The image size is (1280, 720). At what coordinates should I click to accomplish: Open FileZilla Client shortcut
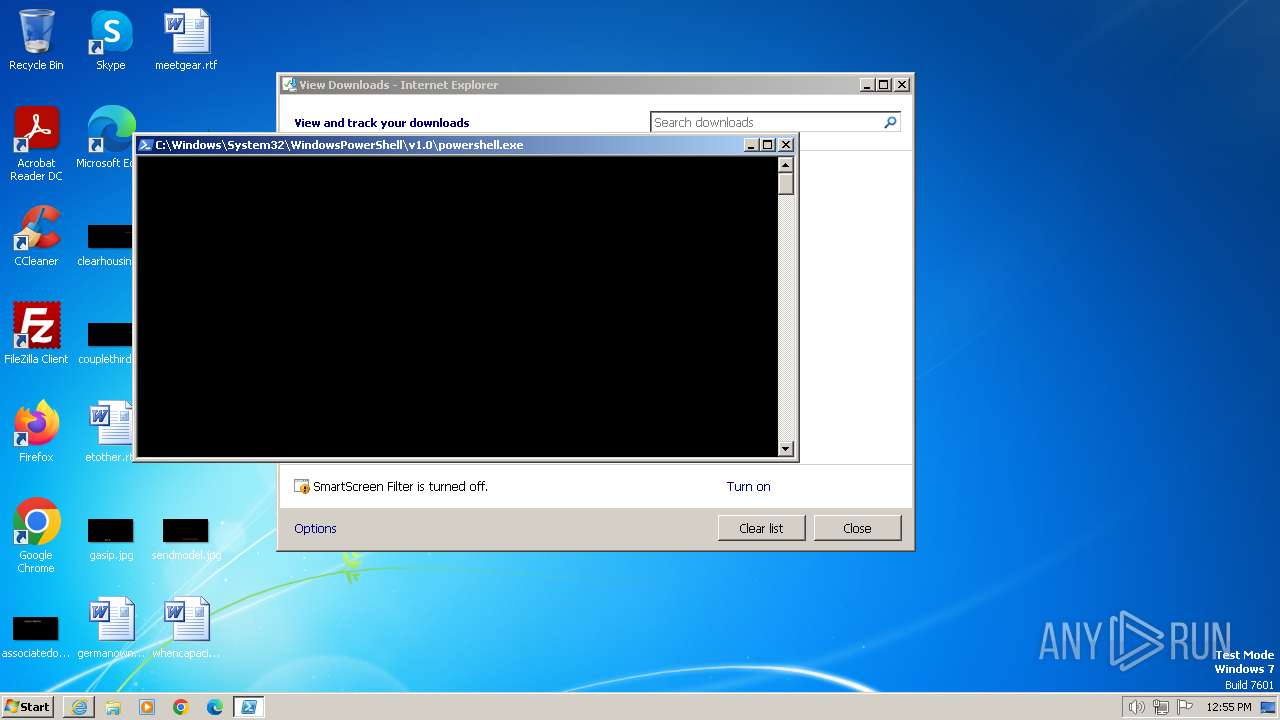click(x=36, y=333)
